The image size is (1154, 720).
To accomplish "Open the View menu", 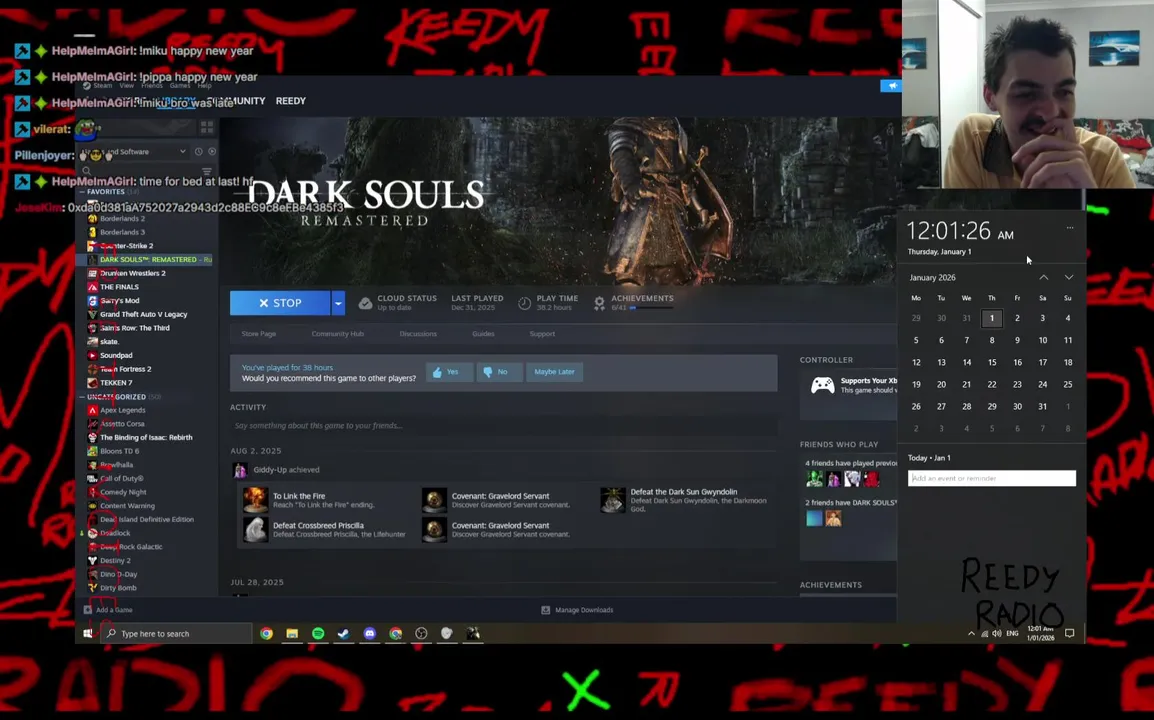I will [127, 85].
